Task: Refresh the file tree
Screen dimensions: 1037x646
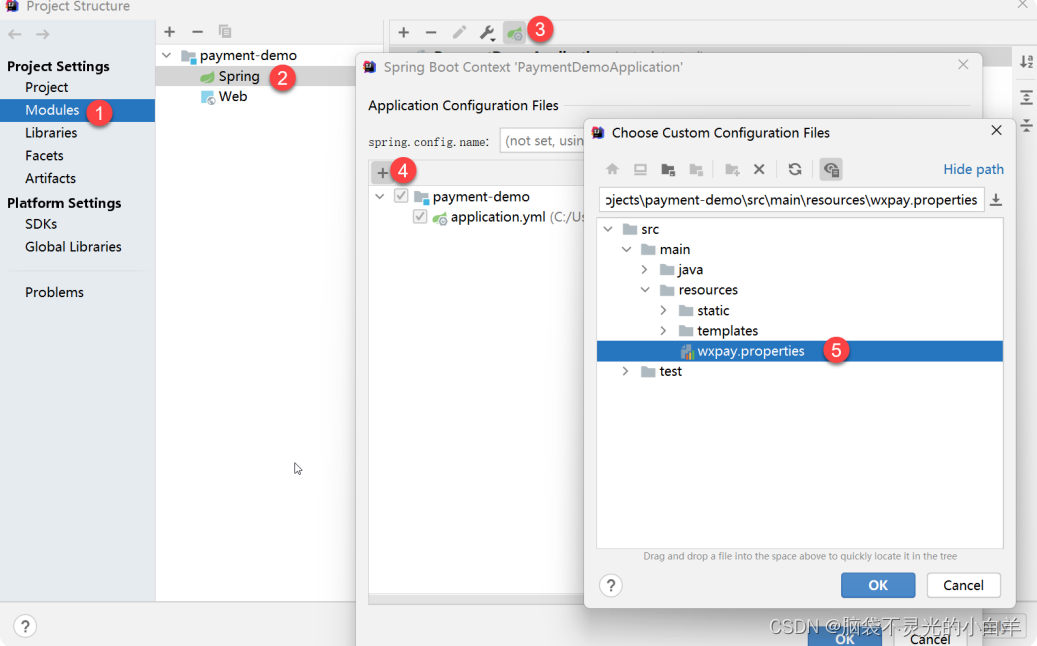Action: [x=795, y=169]
